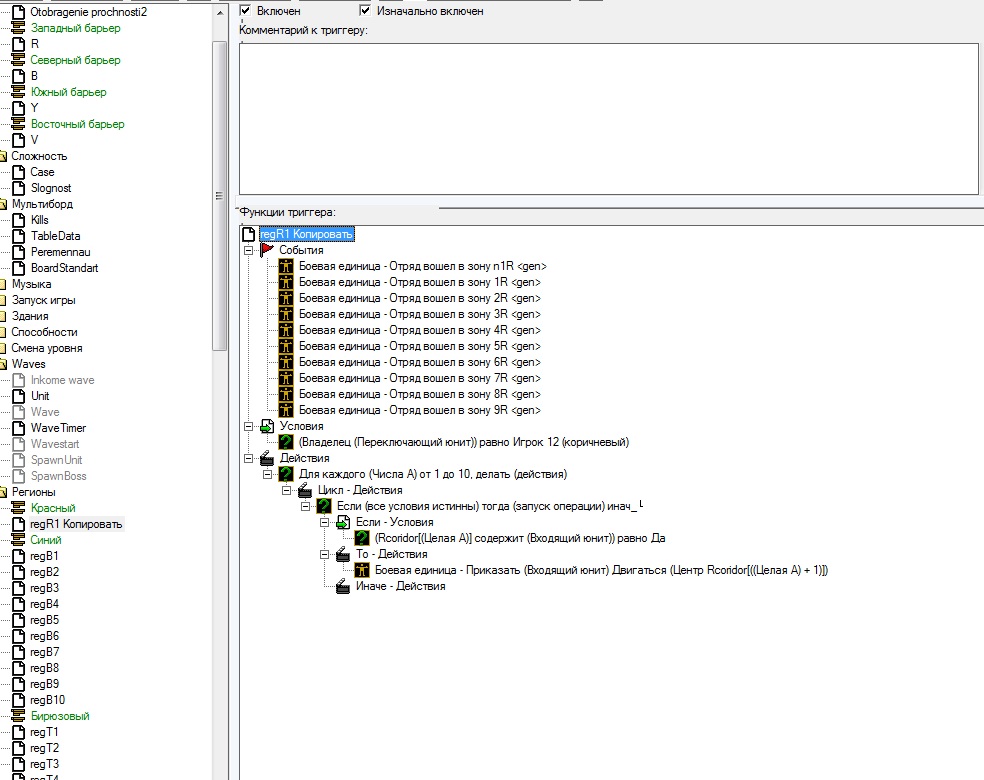Click the Для каждого loop question-mark icon
Screen dimensions: 984x780
tap(286, 474)
